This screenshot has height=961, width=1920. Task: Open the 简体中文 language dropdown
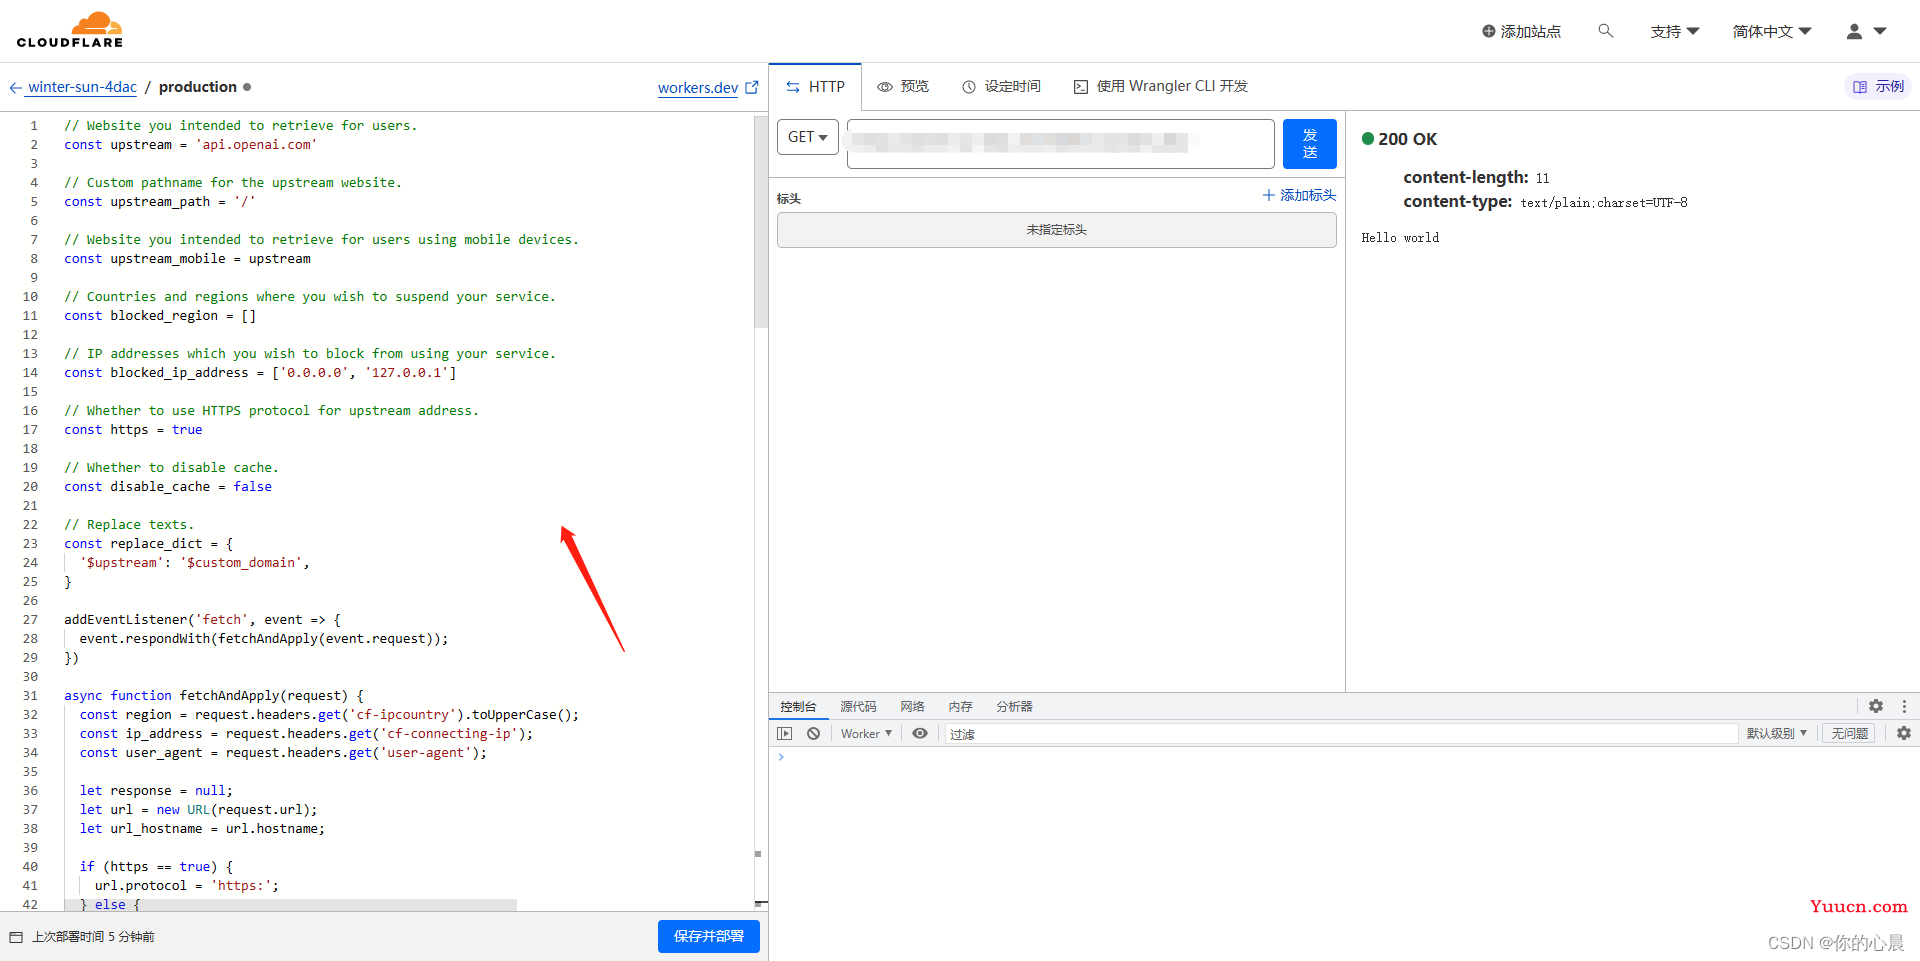pos(1772,31)
